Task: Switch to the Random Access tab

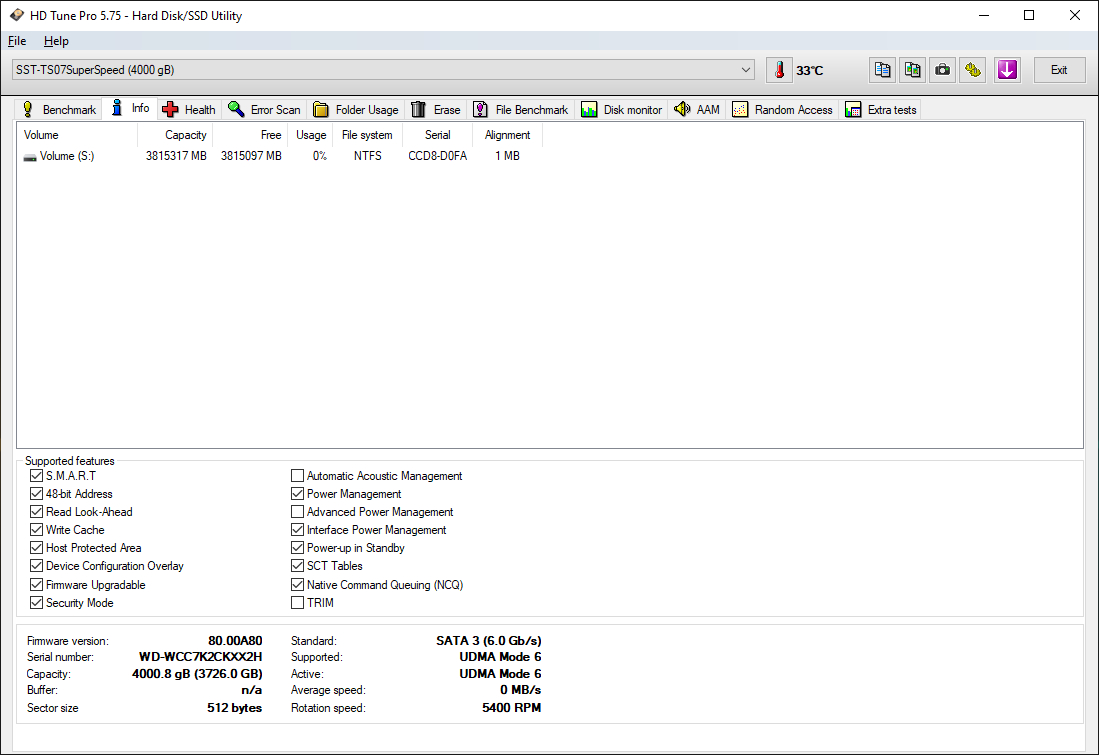Action: [x=782, y=109]
